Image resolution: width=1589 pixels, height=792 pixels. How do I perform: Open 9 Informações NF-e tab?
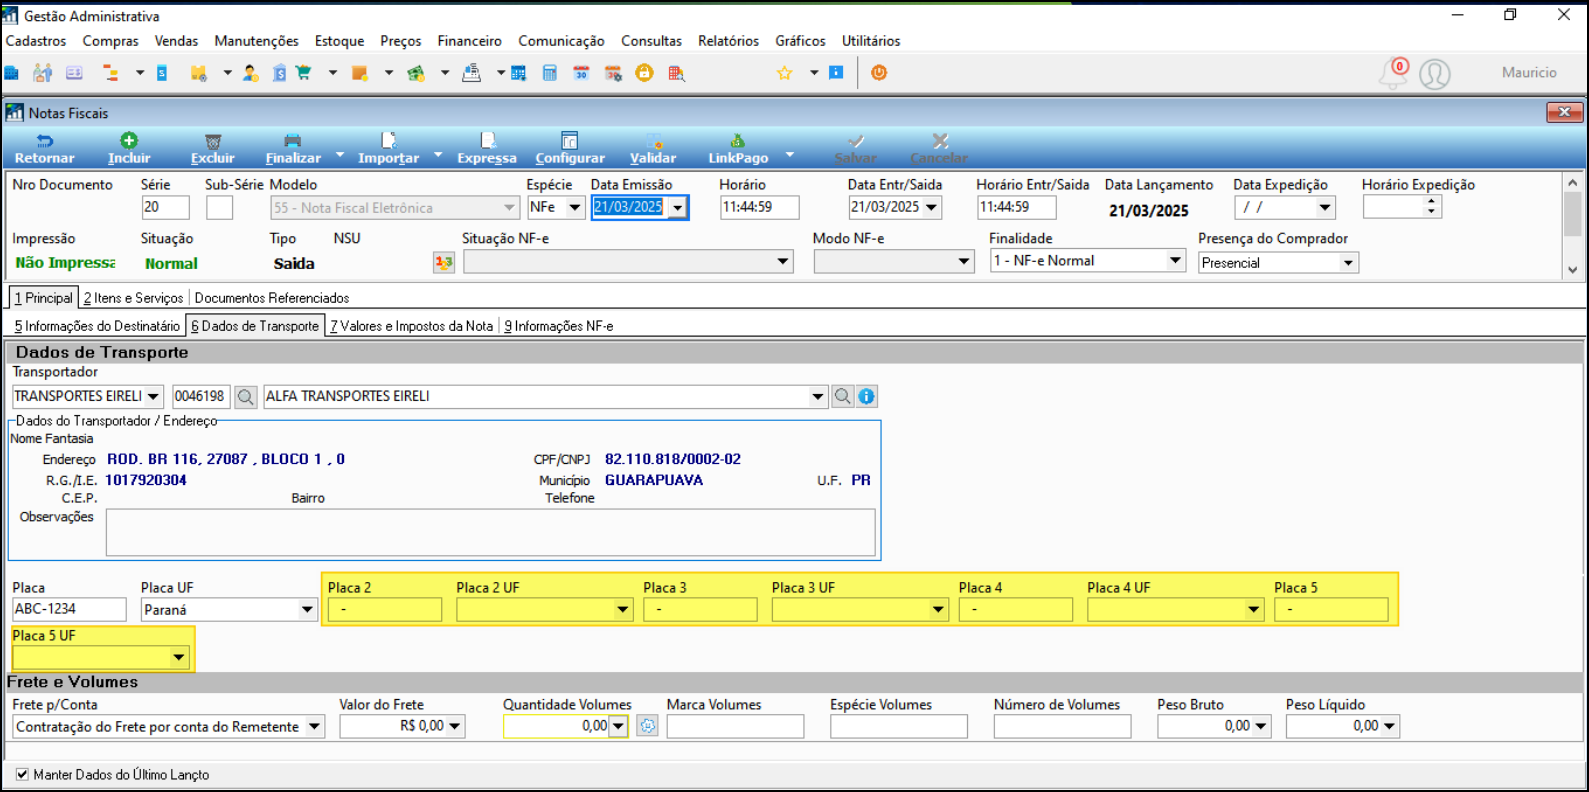click(x=558, y=326)
